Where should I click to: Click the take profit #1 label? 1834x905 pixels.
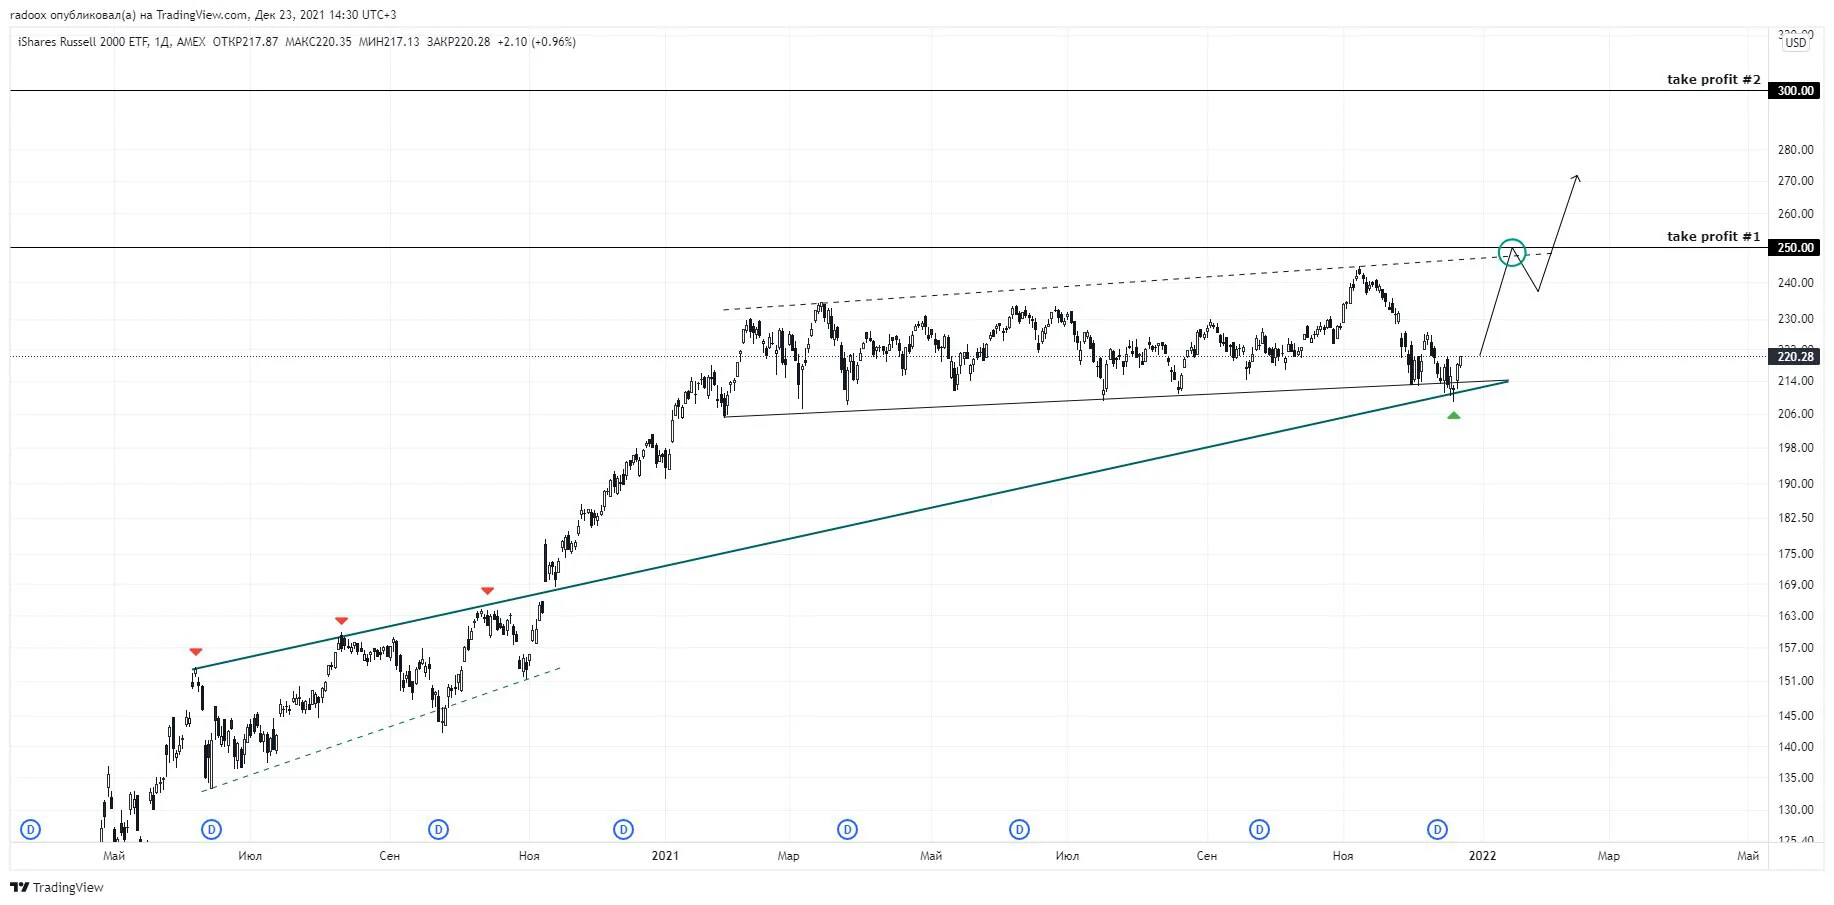[1713, 236]
